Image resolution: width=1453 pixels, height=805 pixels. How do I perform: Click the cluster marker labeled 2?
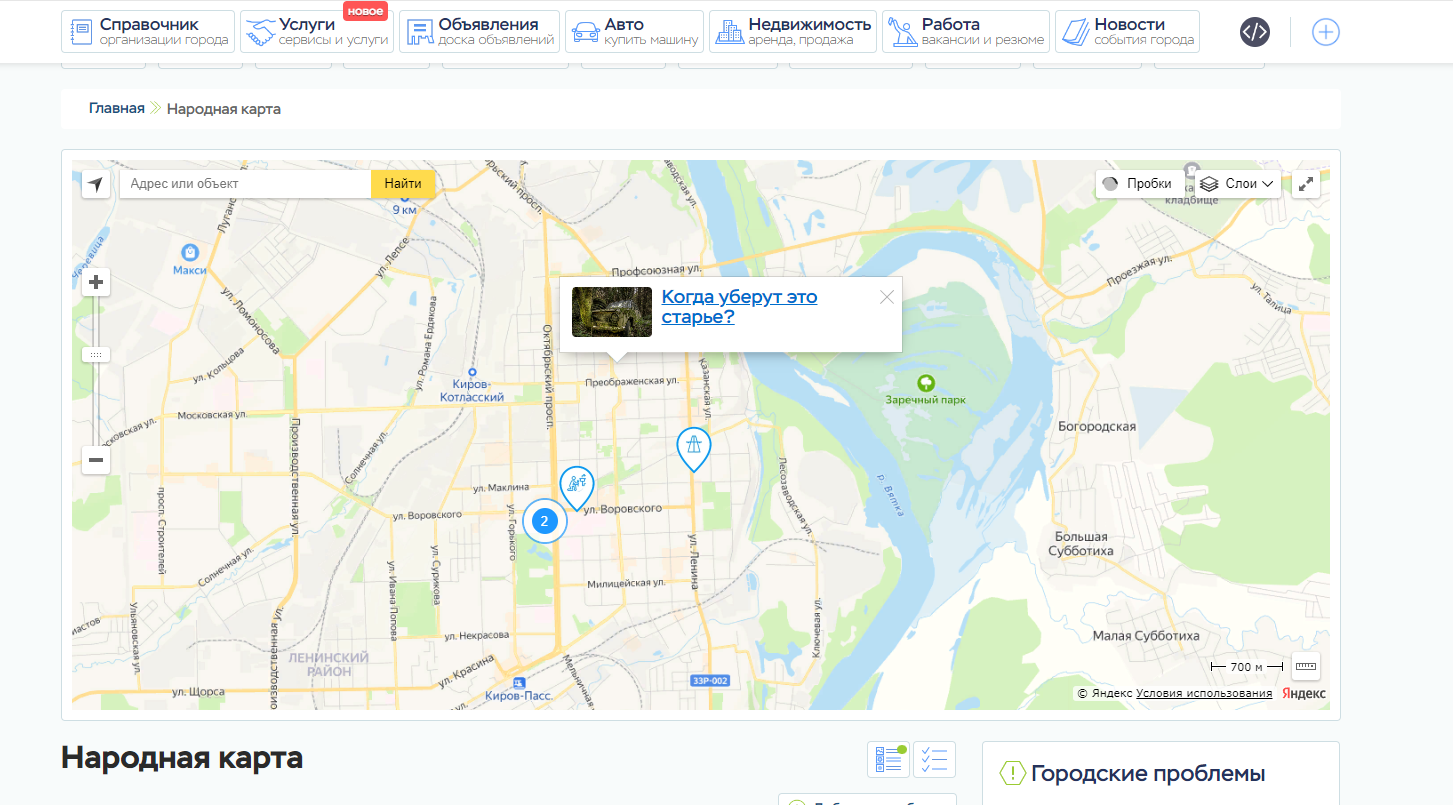[x=544, y=521]
